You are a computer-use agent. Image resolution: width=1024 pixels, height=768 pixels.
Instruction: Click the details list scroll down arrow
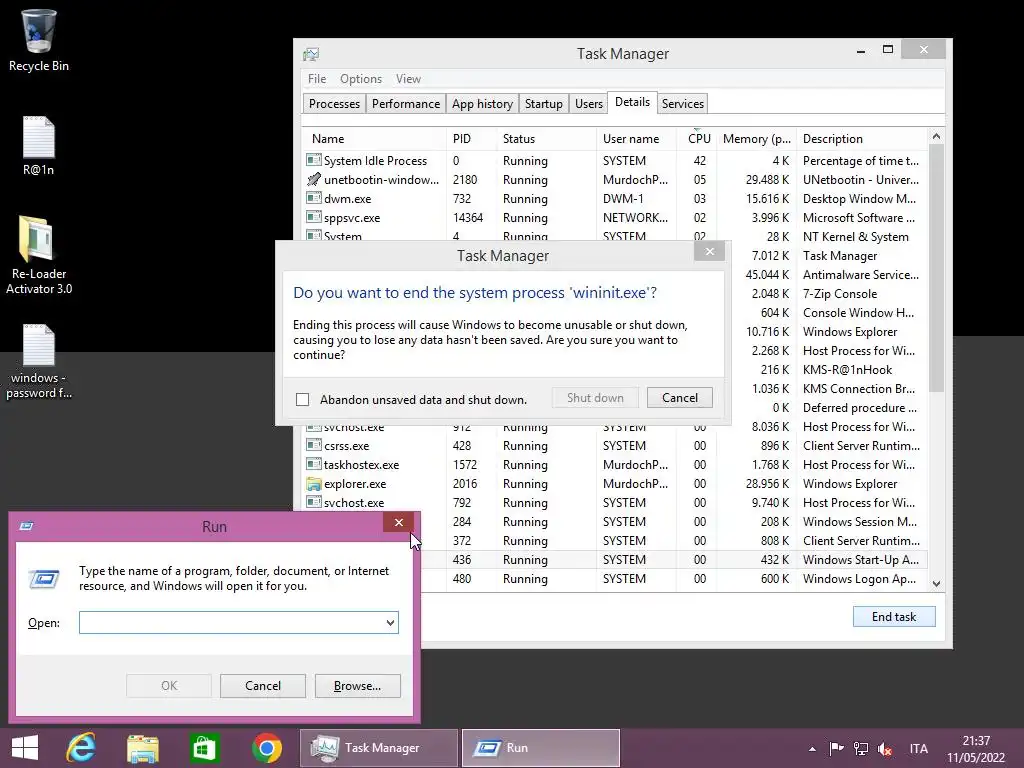936,584
